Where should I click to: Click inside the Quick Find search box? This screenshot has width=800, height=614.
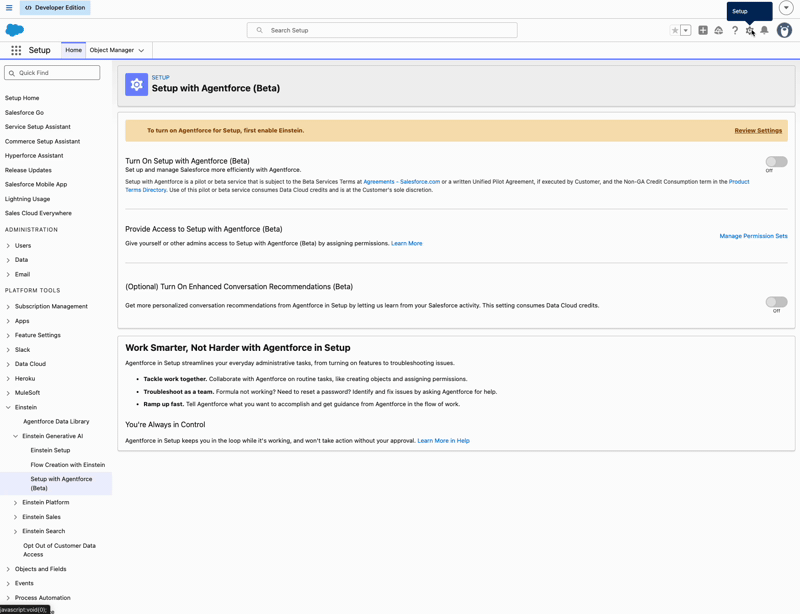pyautogui.click(x=51, y=72)
